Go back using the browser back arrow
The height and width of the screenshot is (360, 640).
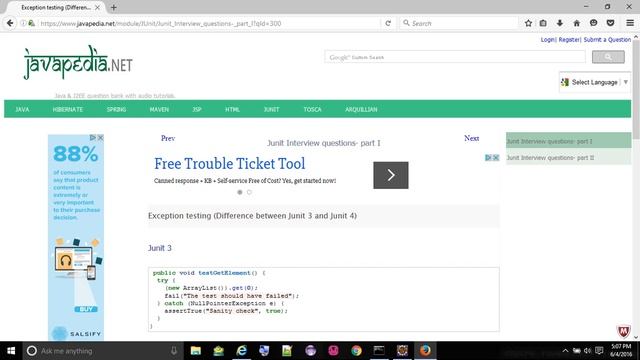(10, 23)
